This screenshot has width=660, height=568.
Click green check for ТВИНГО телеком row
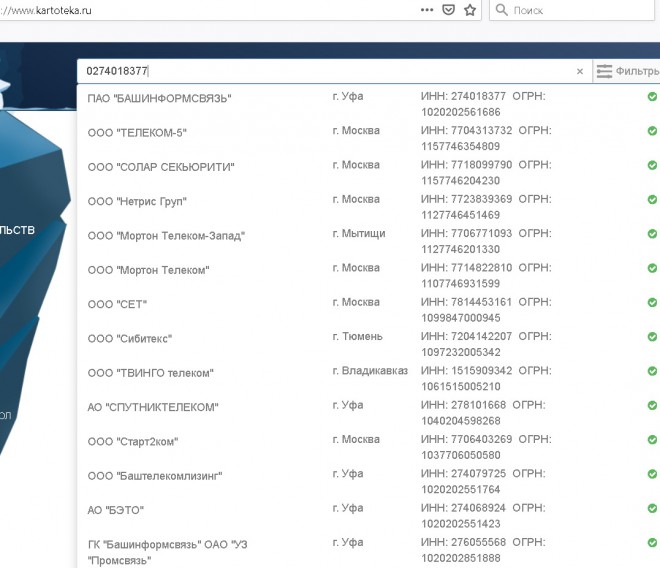coord(652,371)
